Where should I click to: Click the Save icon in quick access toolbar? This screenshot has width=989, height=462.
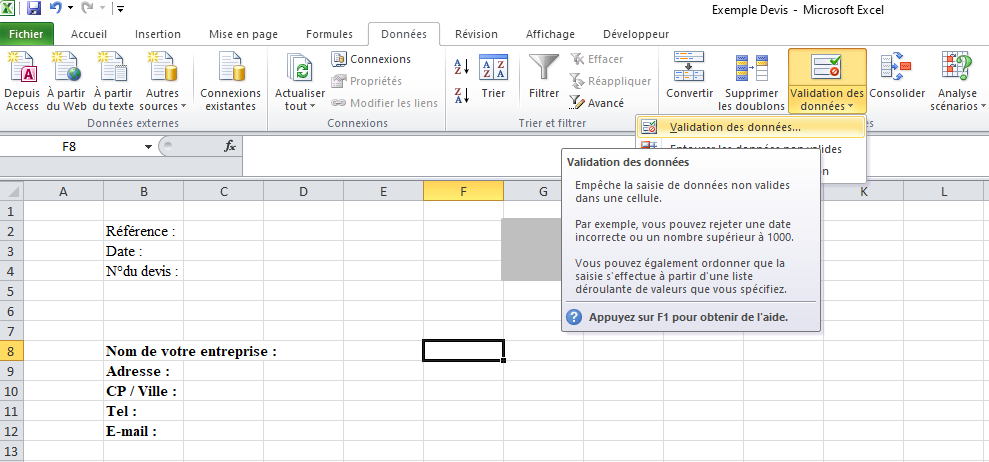point(33,9)
